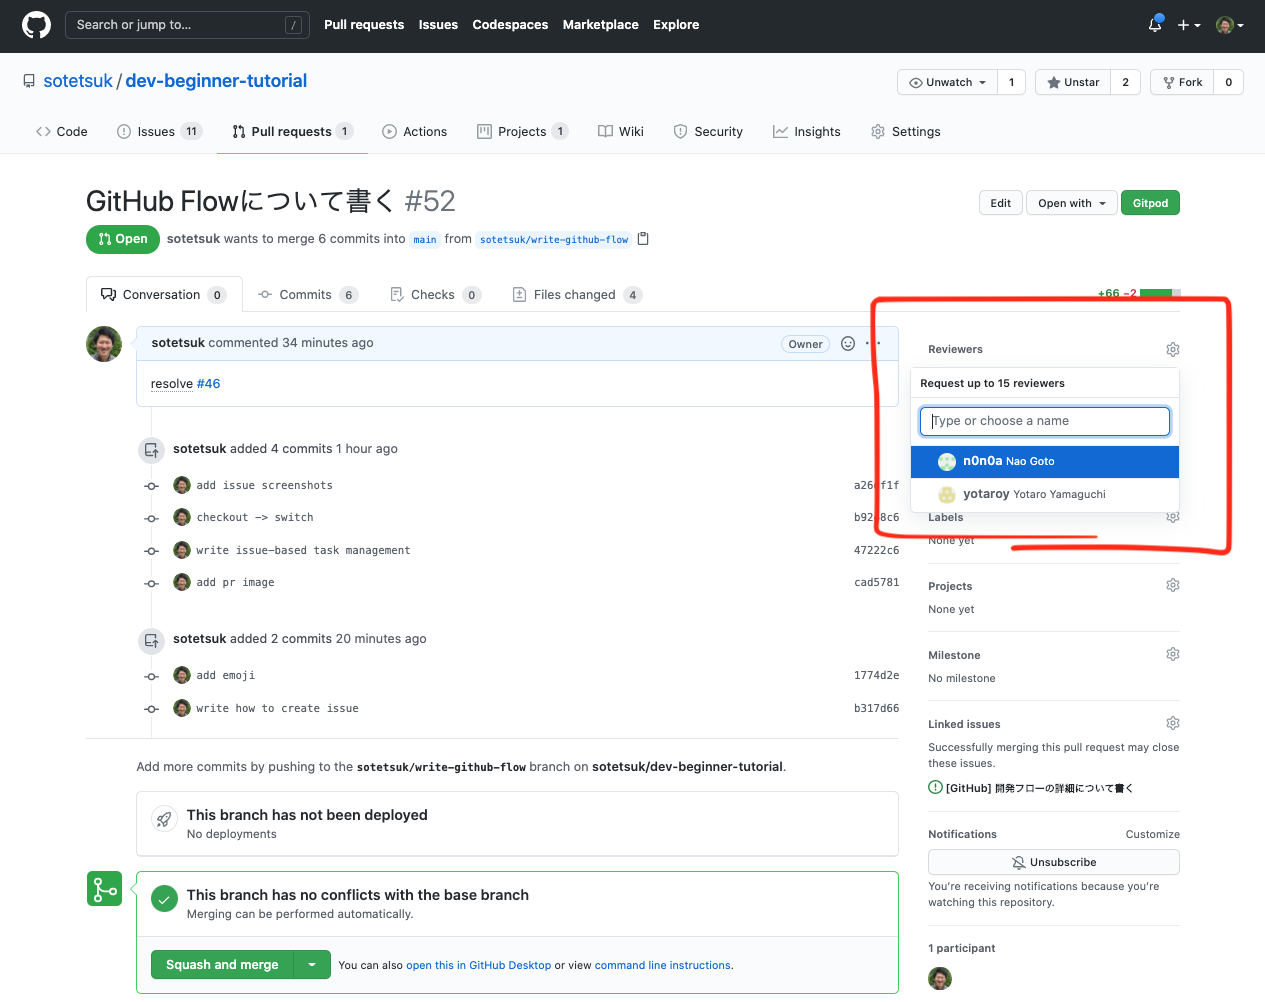1265x1002 pixels.
Task: Open the linked GitHub issue in sidebar
Action: 1039,788
